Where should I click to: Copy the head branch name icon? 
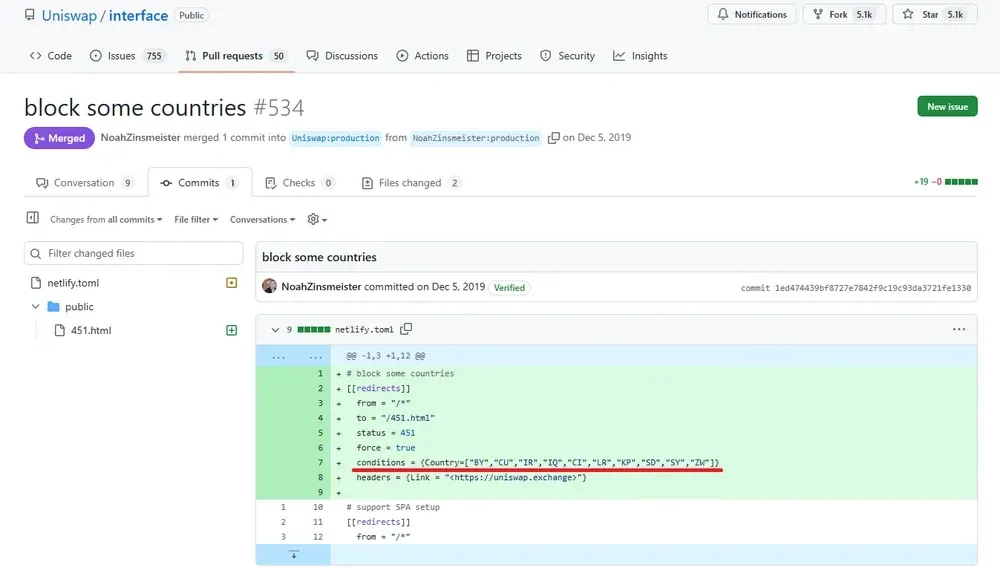point(554,138)
